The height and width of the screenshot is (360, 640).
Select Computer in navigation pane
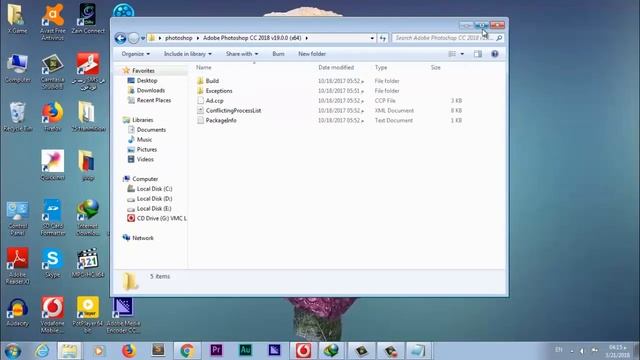pos(145,179)
